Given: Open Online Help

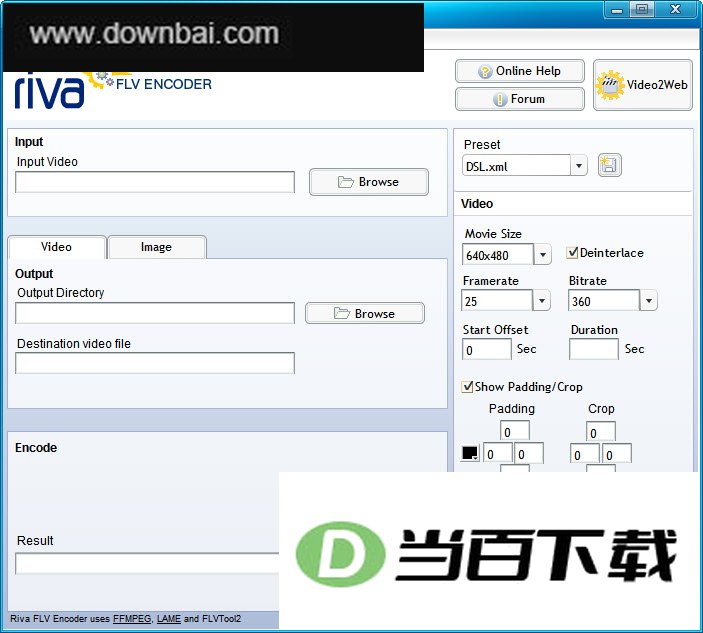Looking at the screenshot, I should coord(520,71).
